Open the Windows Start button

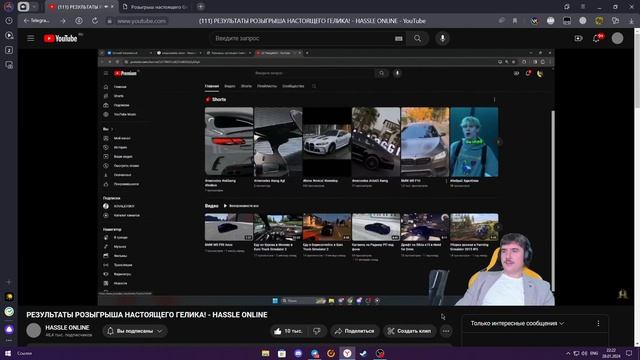(7, 353)
